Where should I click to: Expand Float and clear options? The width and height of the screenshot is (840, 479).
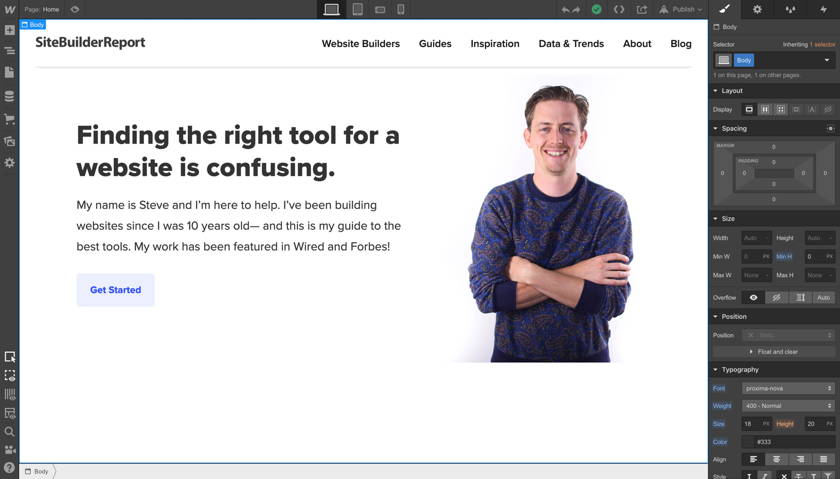point(774,351)
